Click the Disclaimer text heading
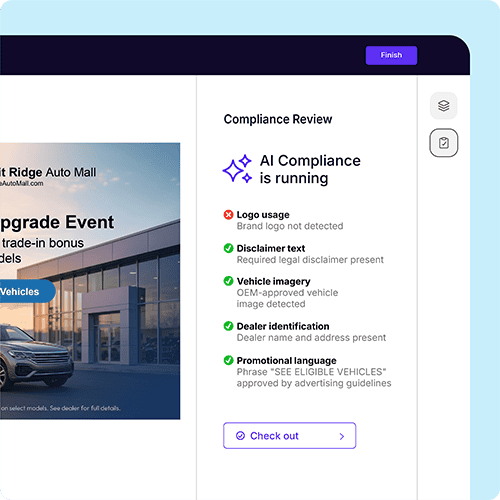This screenshot has height=500, width=500. tap(271, 248)
